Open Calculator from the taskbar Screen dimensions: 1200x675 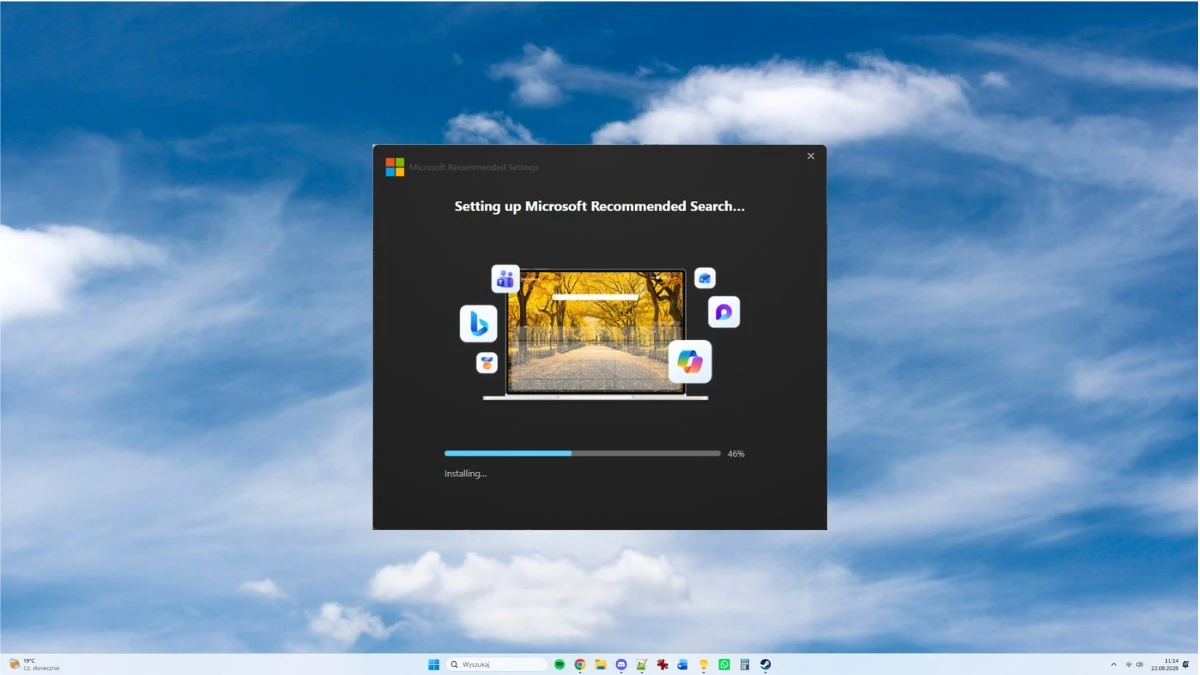(x=745, y=664)
